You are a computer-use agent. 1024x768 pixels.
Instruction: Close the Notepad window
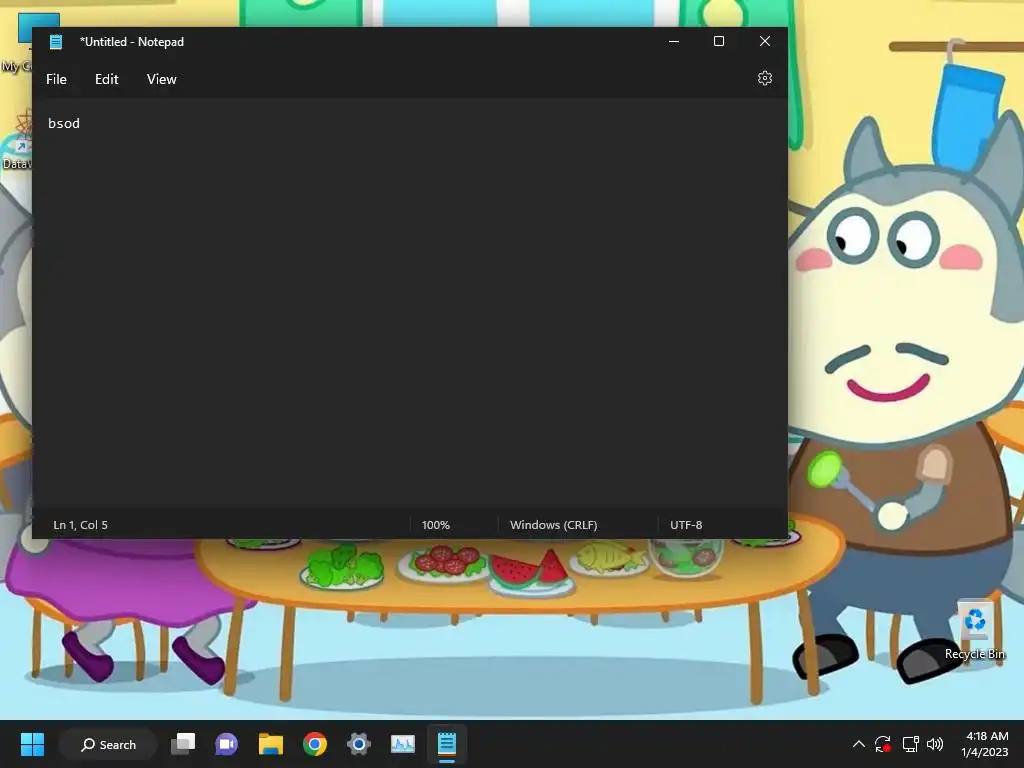(x=765, y=41)
